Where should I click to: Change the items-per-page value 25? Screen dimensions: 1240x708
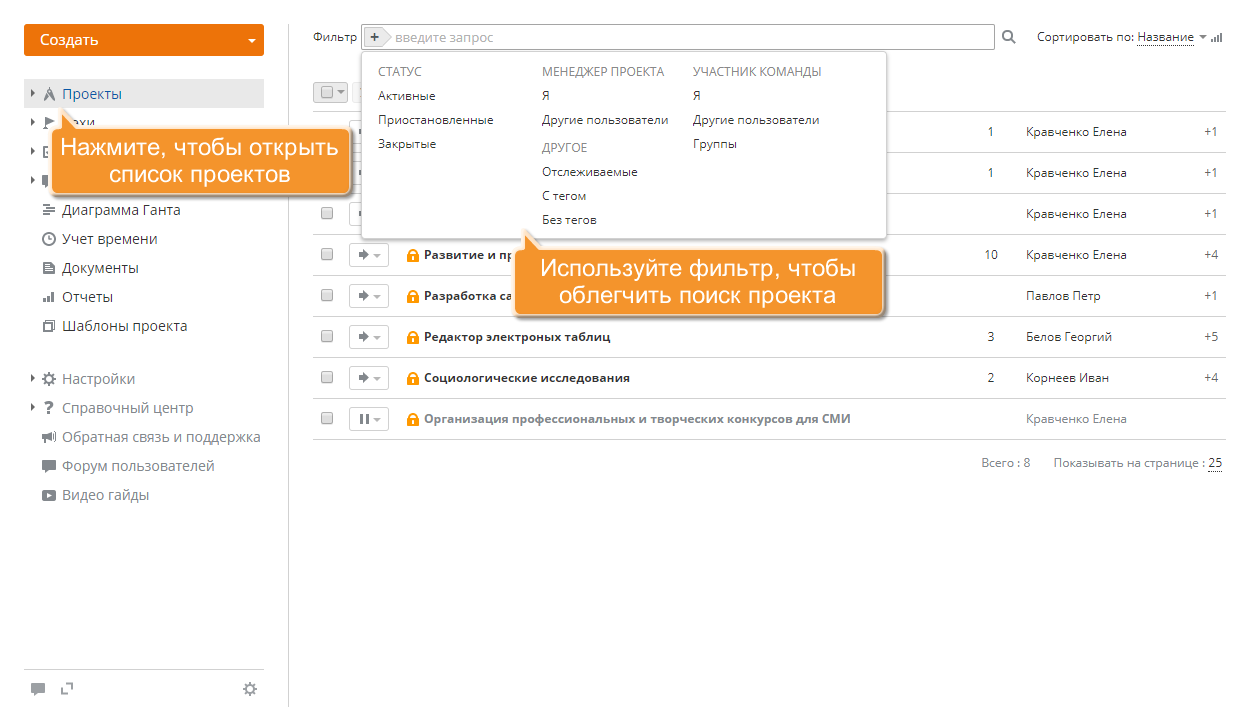pos(1215,464)
